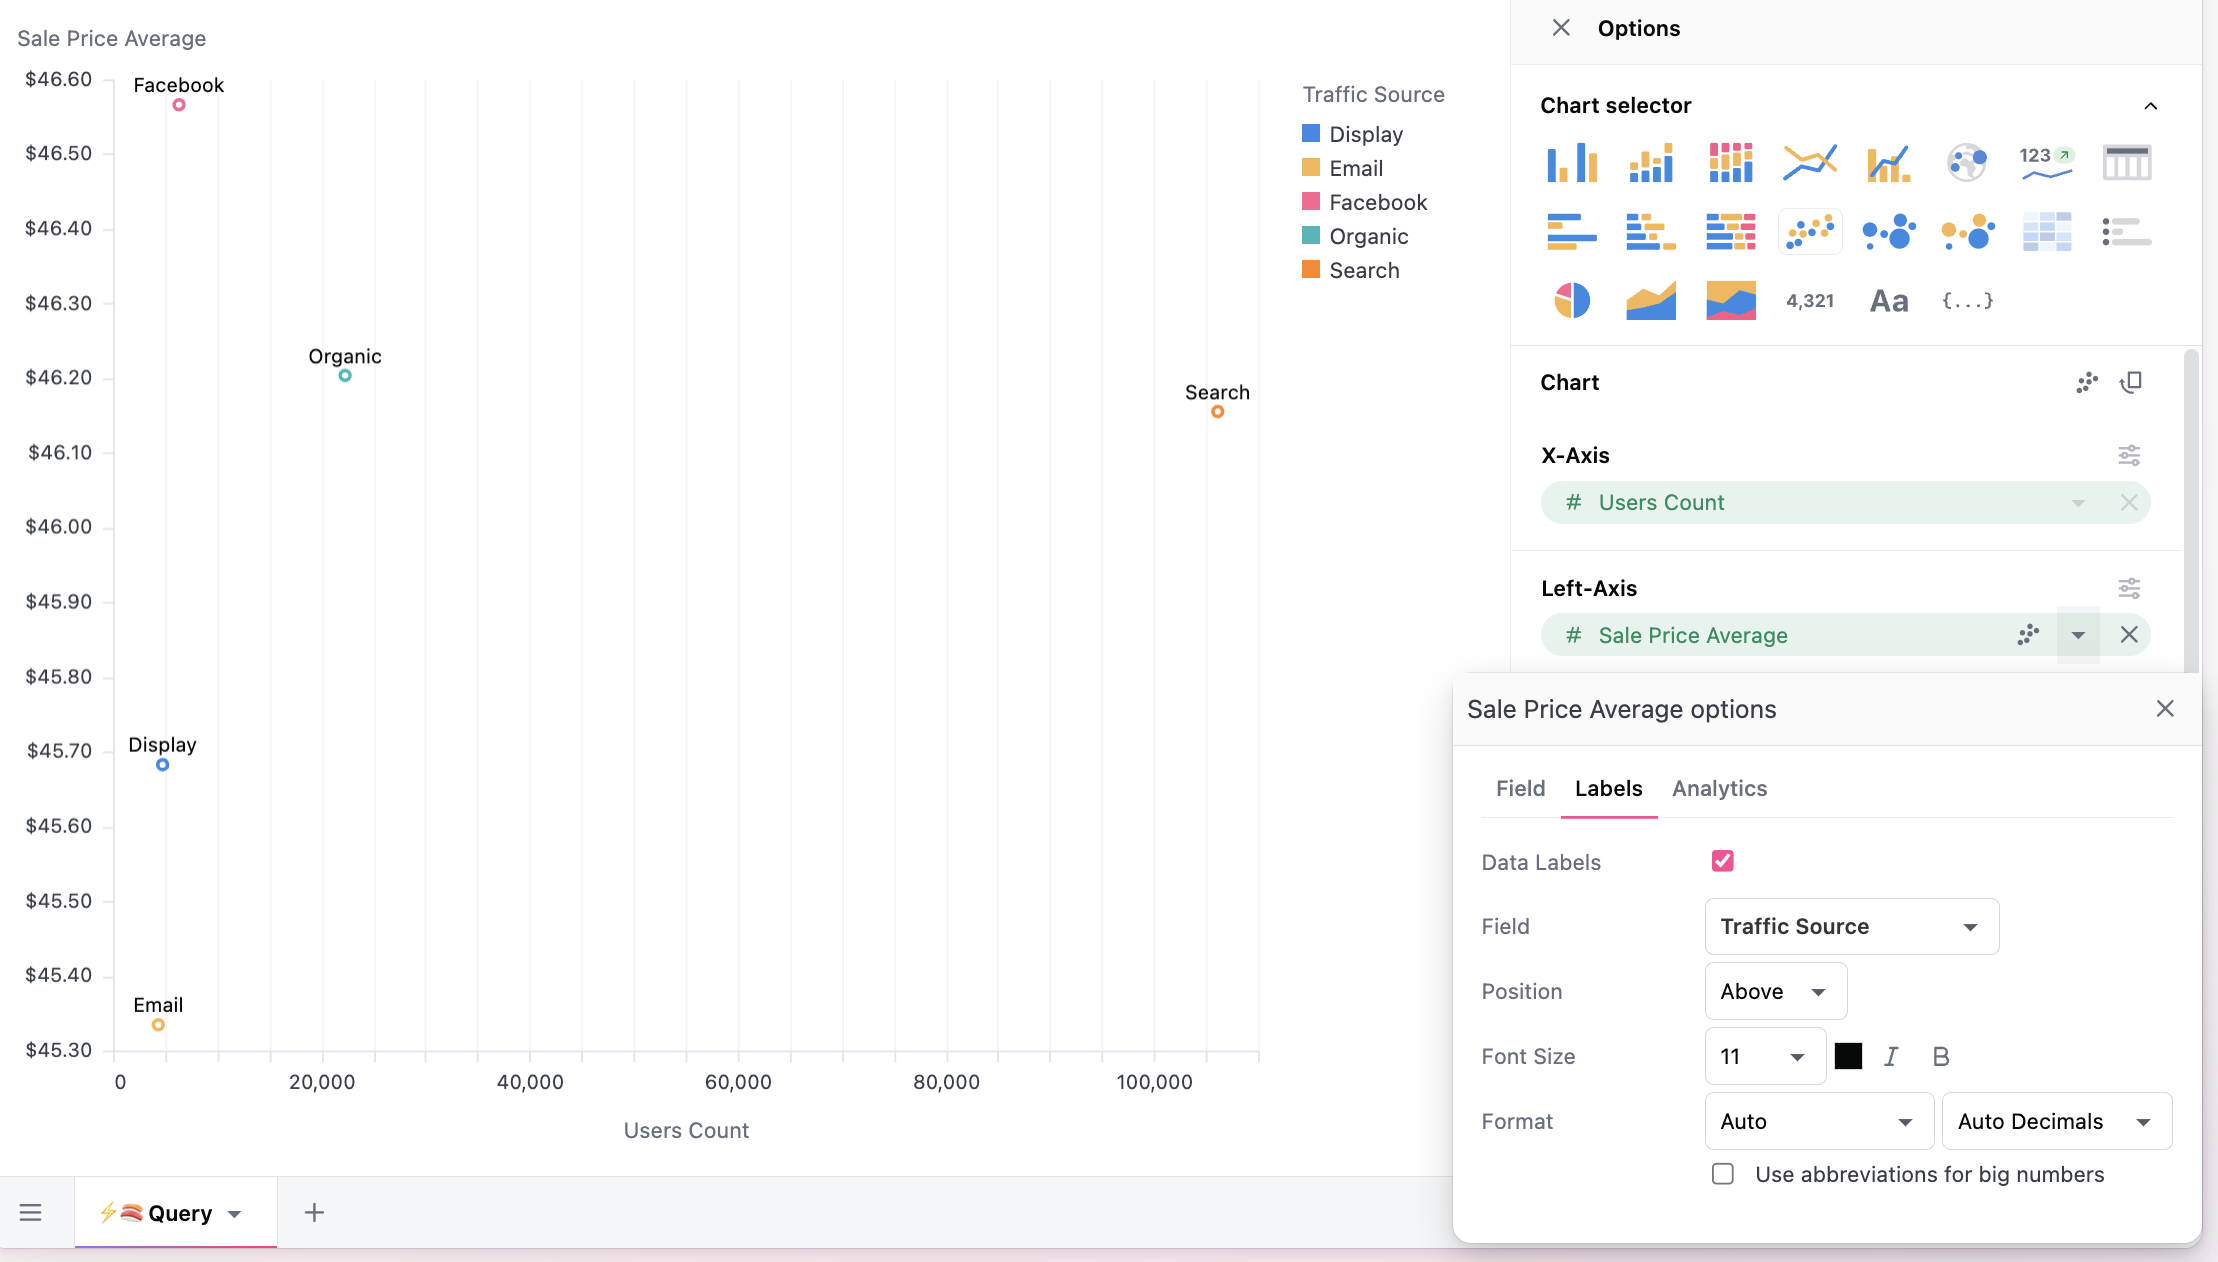Open X-Axis settings sliders icon
The width and height of the screenshot is (2218, 1262).
[x=2129, y=456]
